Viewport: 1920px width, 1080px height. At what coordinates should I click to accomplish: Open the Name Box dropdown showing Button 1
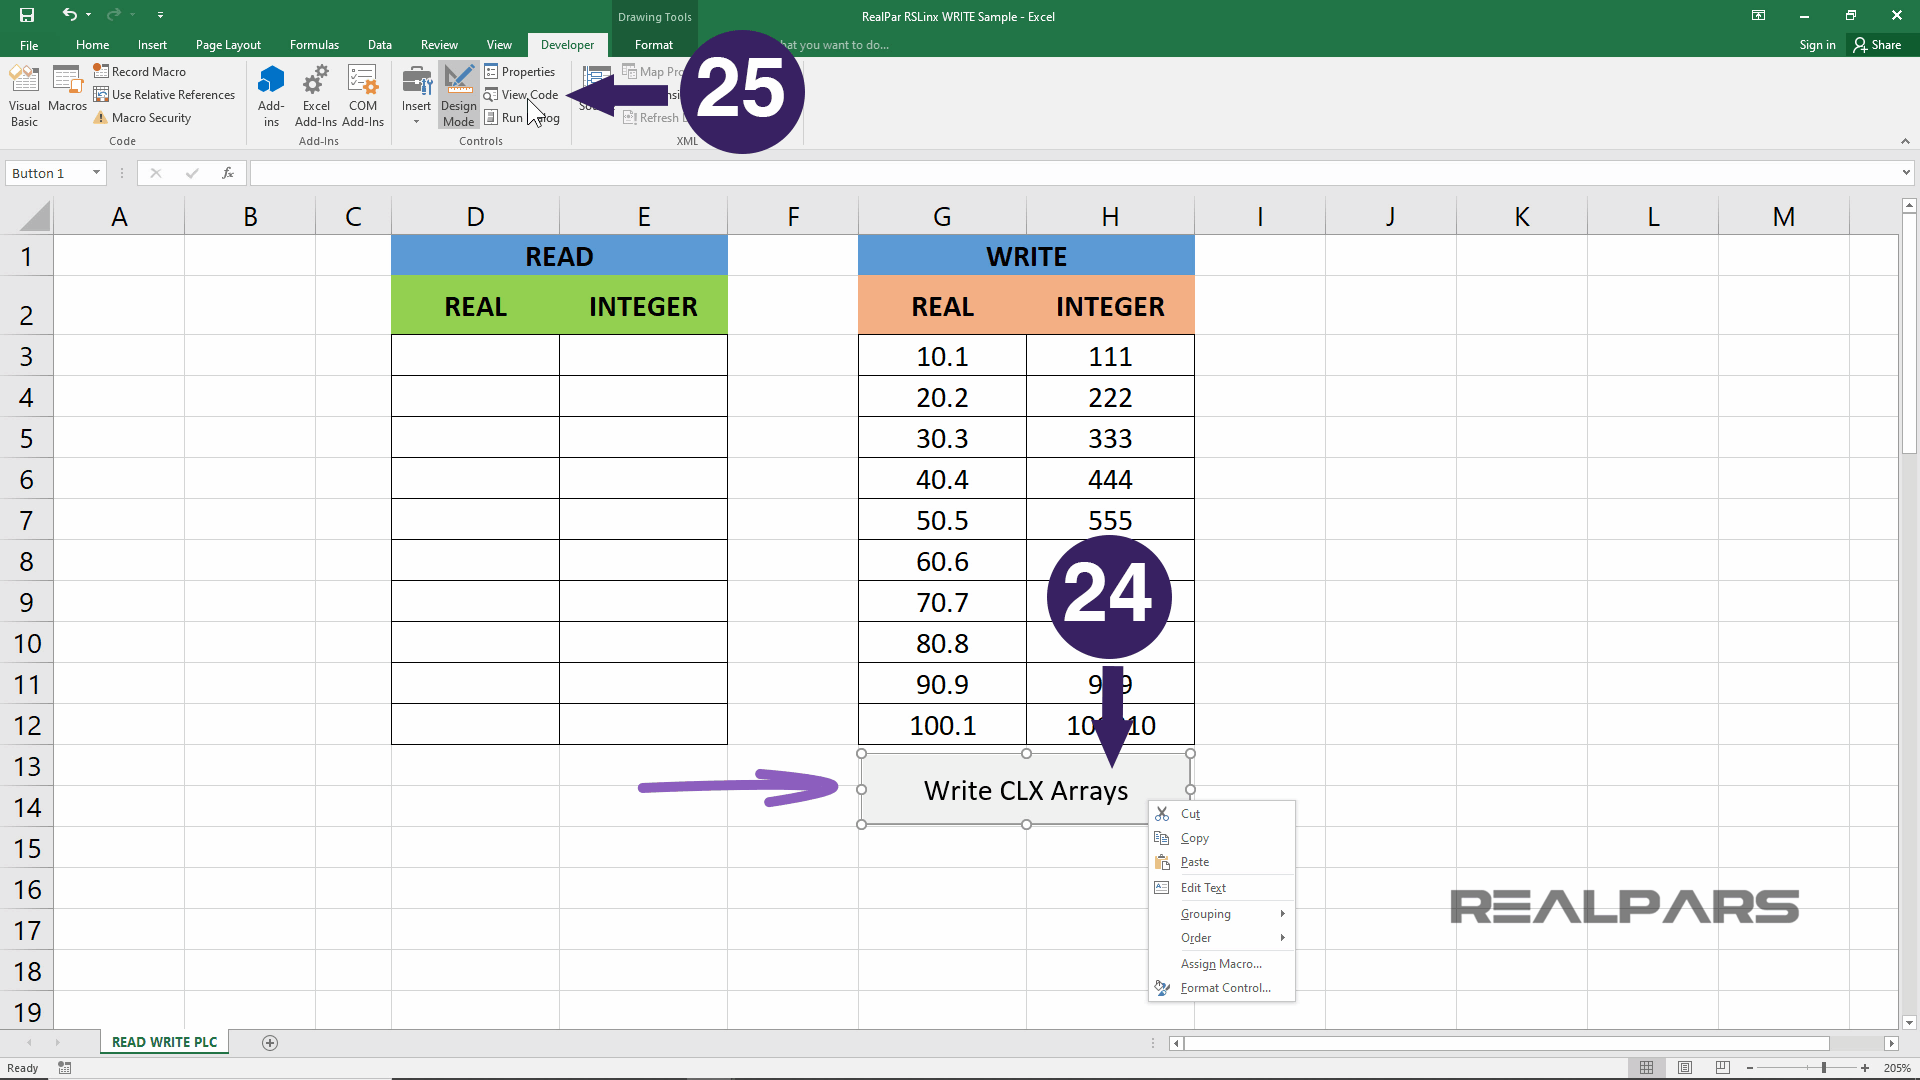pos(96,172)
